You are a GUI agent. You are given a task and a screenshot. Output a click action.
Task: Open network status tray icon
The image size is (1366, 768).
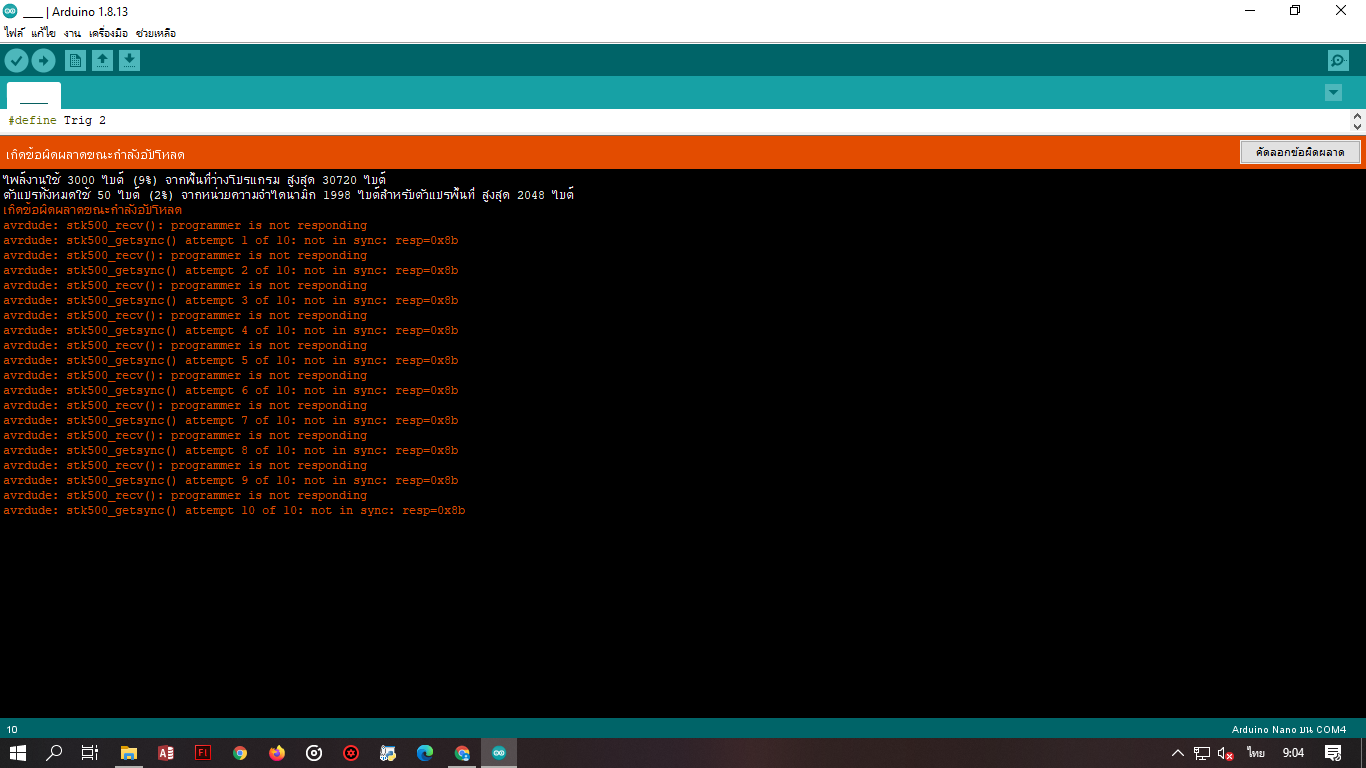pos(1202,753)
